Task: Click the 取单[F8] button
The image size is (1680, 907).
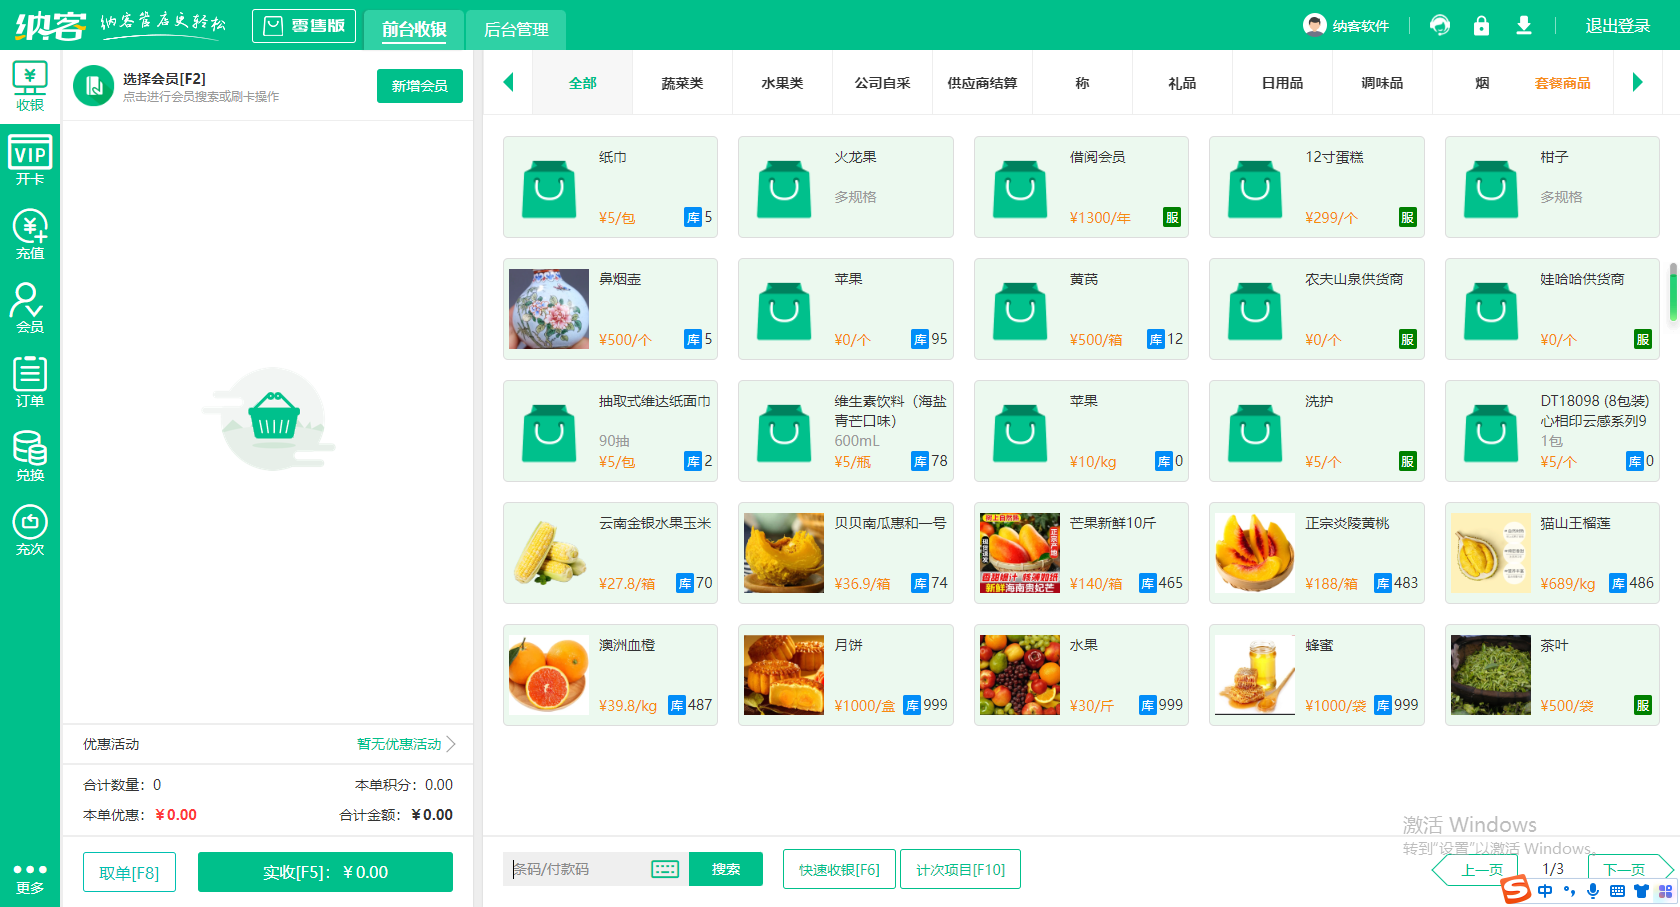Action: 129,872
